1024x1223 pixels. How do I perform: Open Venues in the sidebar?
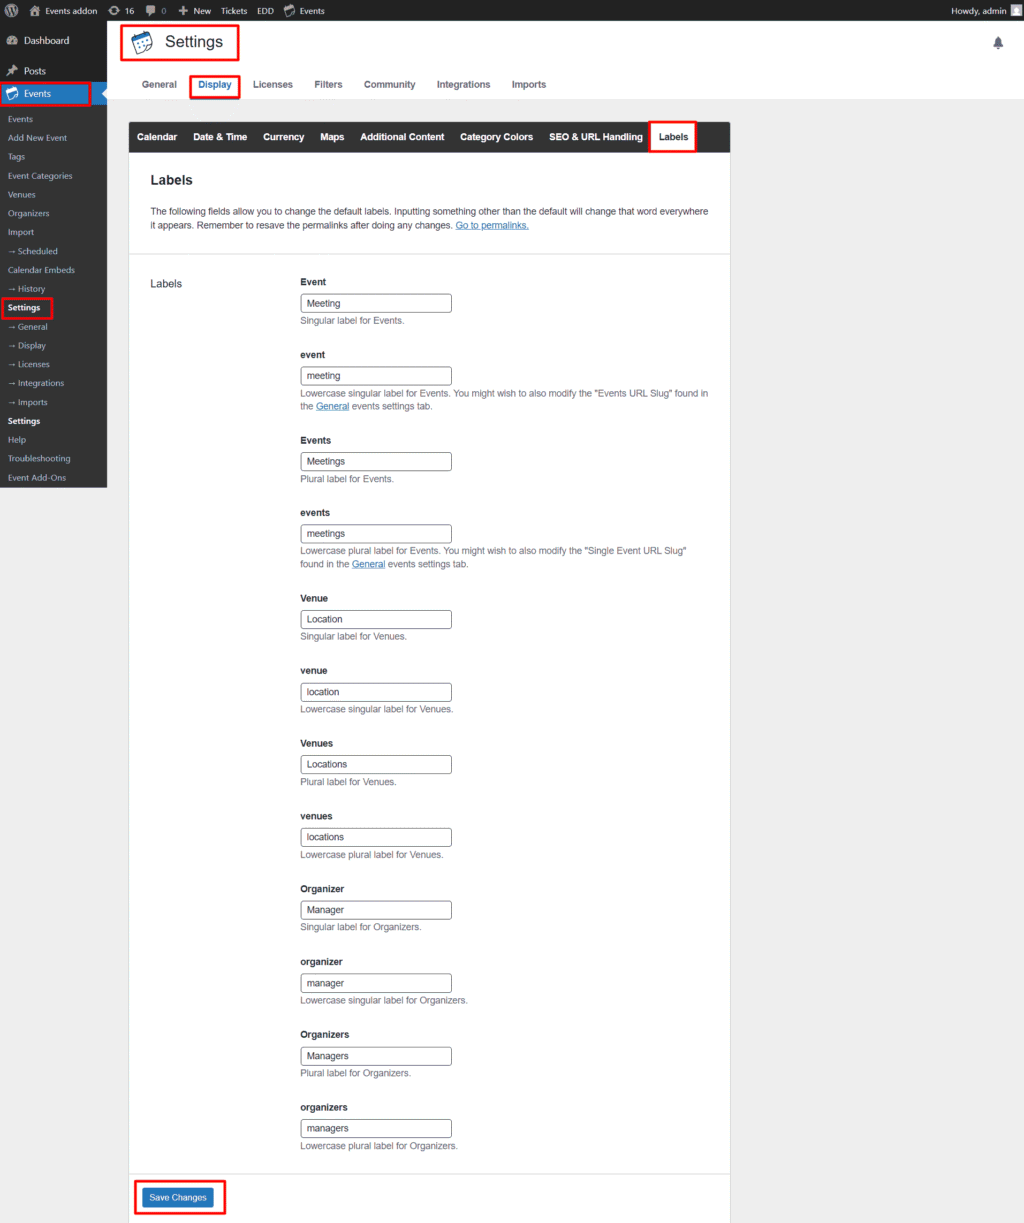[22, 195]
